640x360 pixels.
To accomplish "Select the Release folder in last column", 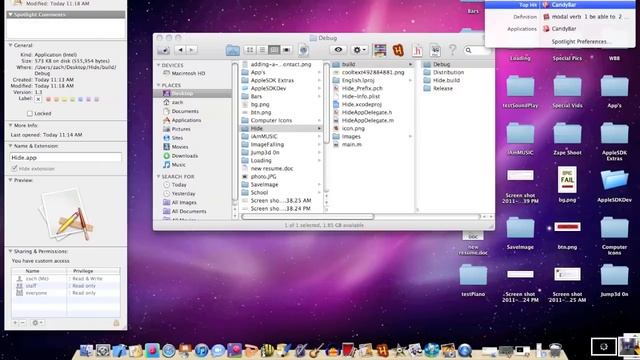I will 442,88.
